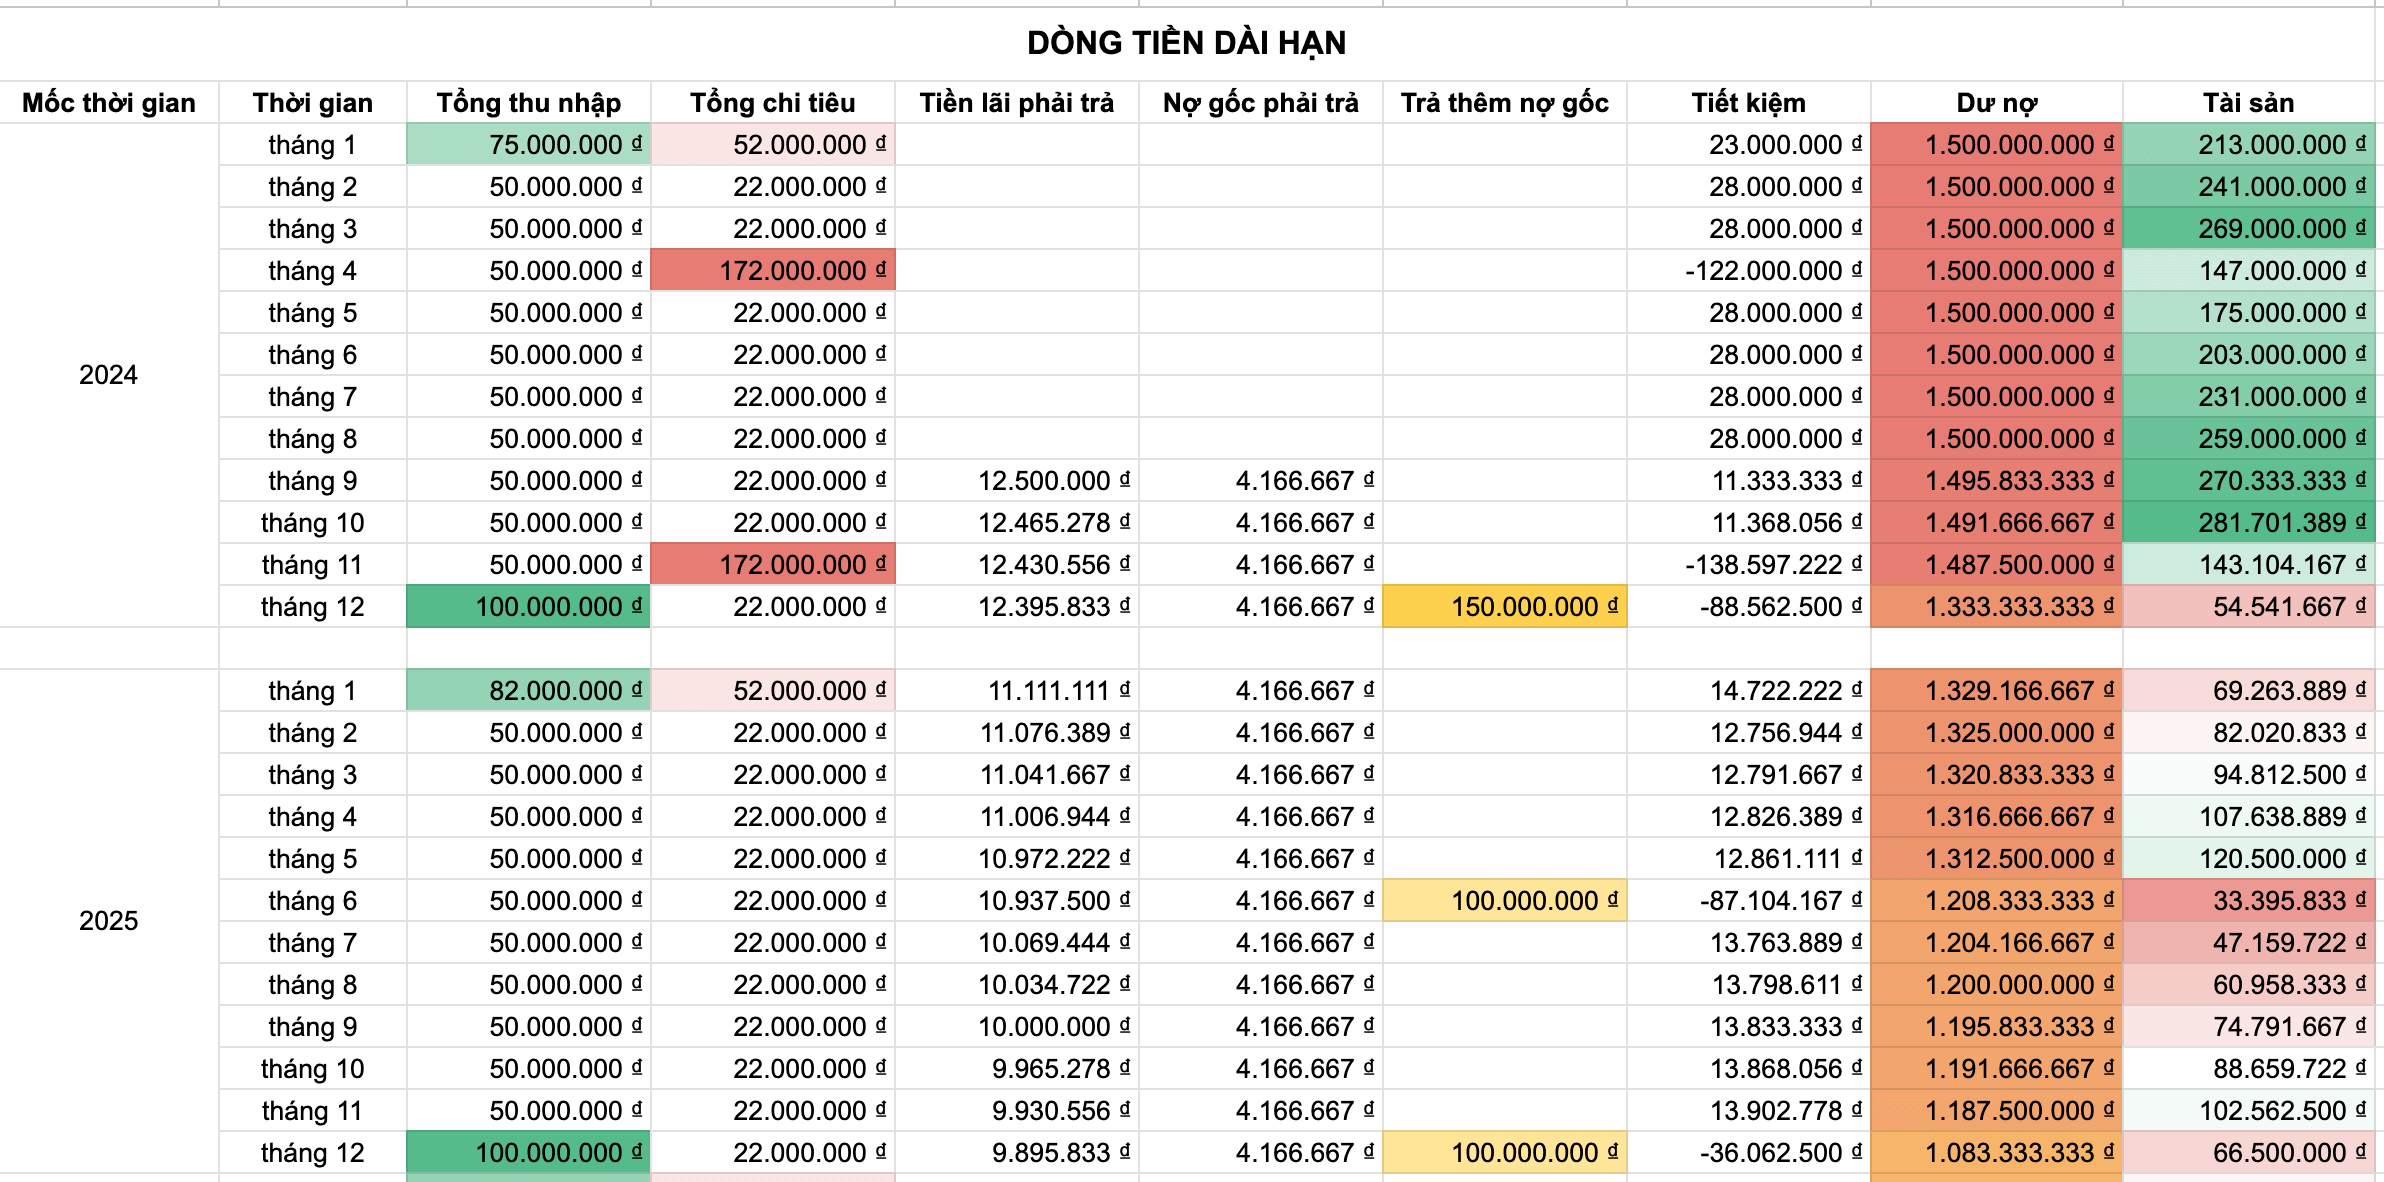The image size is (2384, 1182).
Task: Click the Mốc thời gian column header
Action: pos(109,102)
